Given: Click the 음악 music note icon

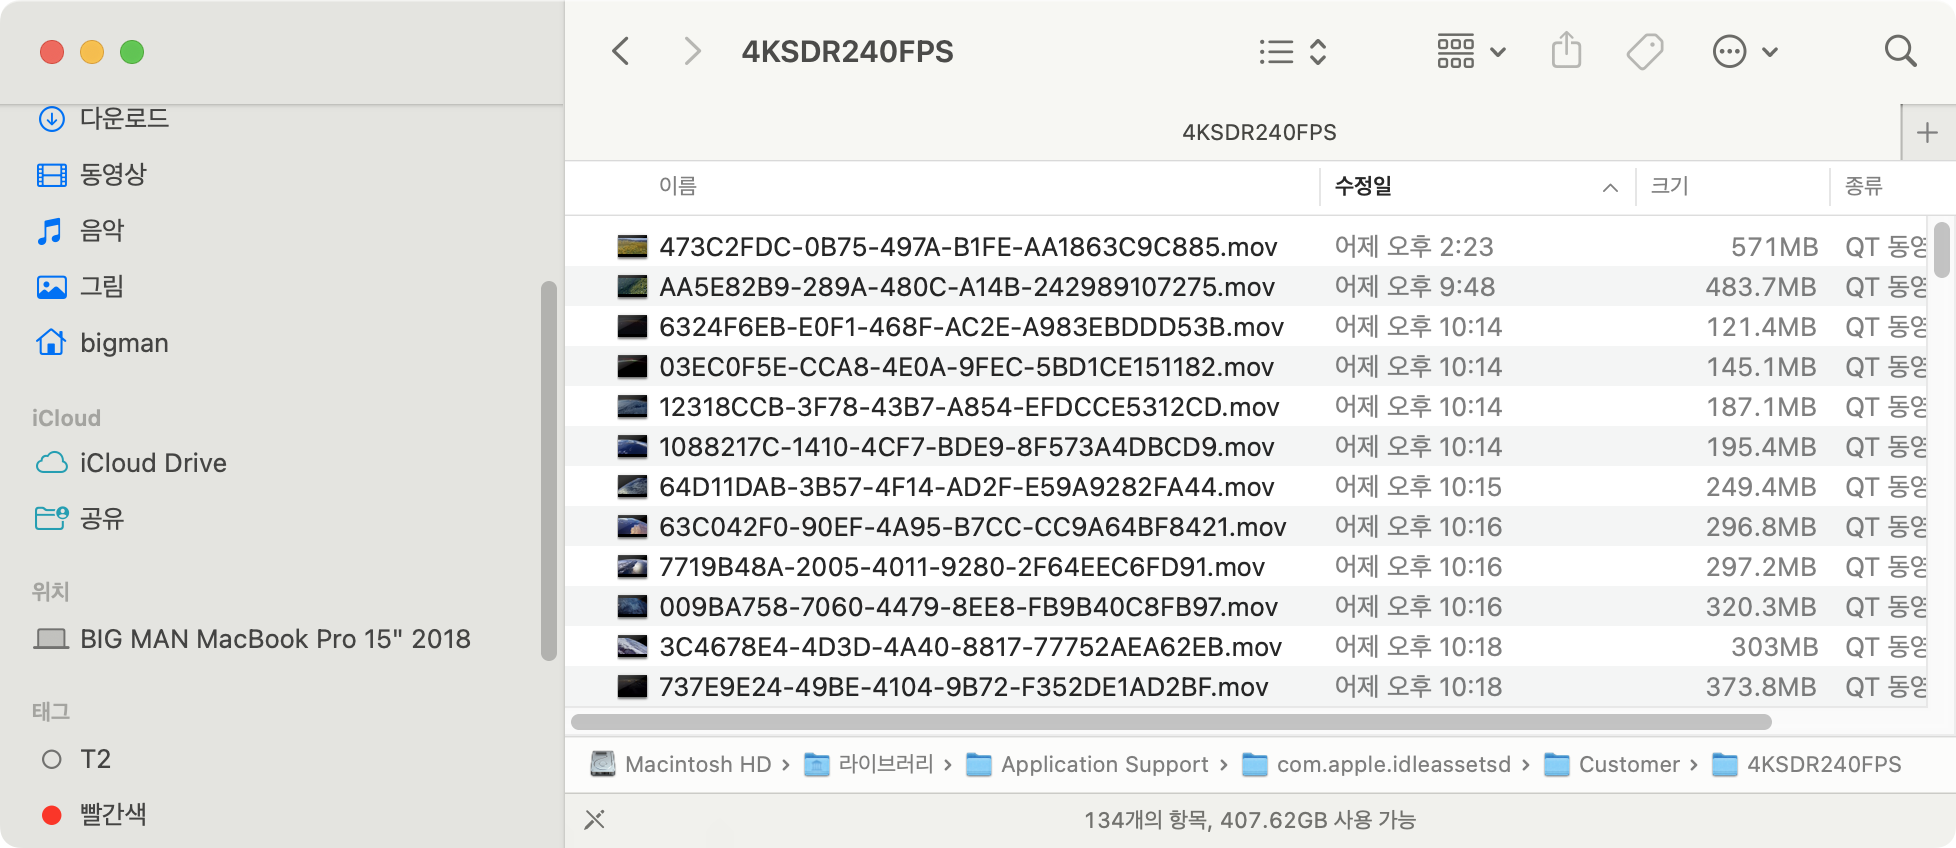Looking at the screenshot, I should click(x=50, y=231).
